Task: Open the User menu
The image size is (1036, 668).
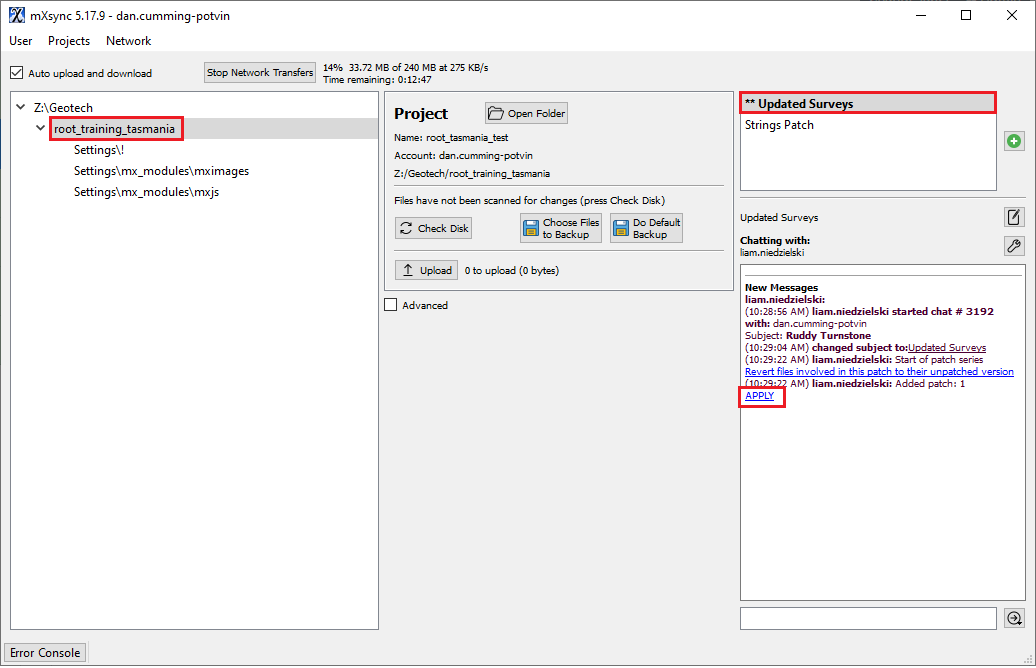Action: point(21,41)
